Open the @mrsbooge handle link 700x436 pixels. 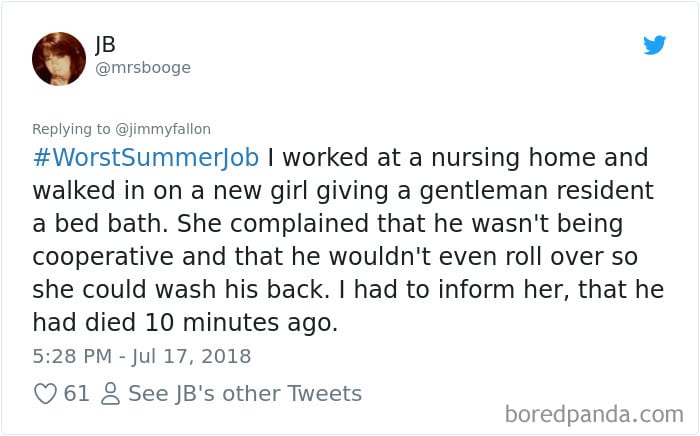click(x=142, y=68)
